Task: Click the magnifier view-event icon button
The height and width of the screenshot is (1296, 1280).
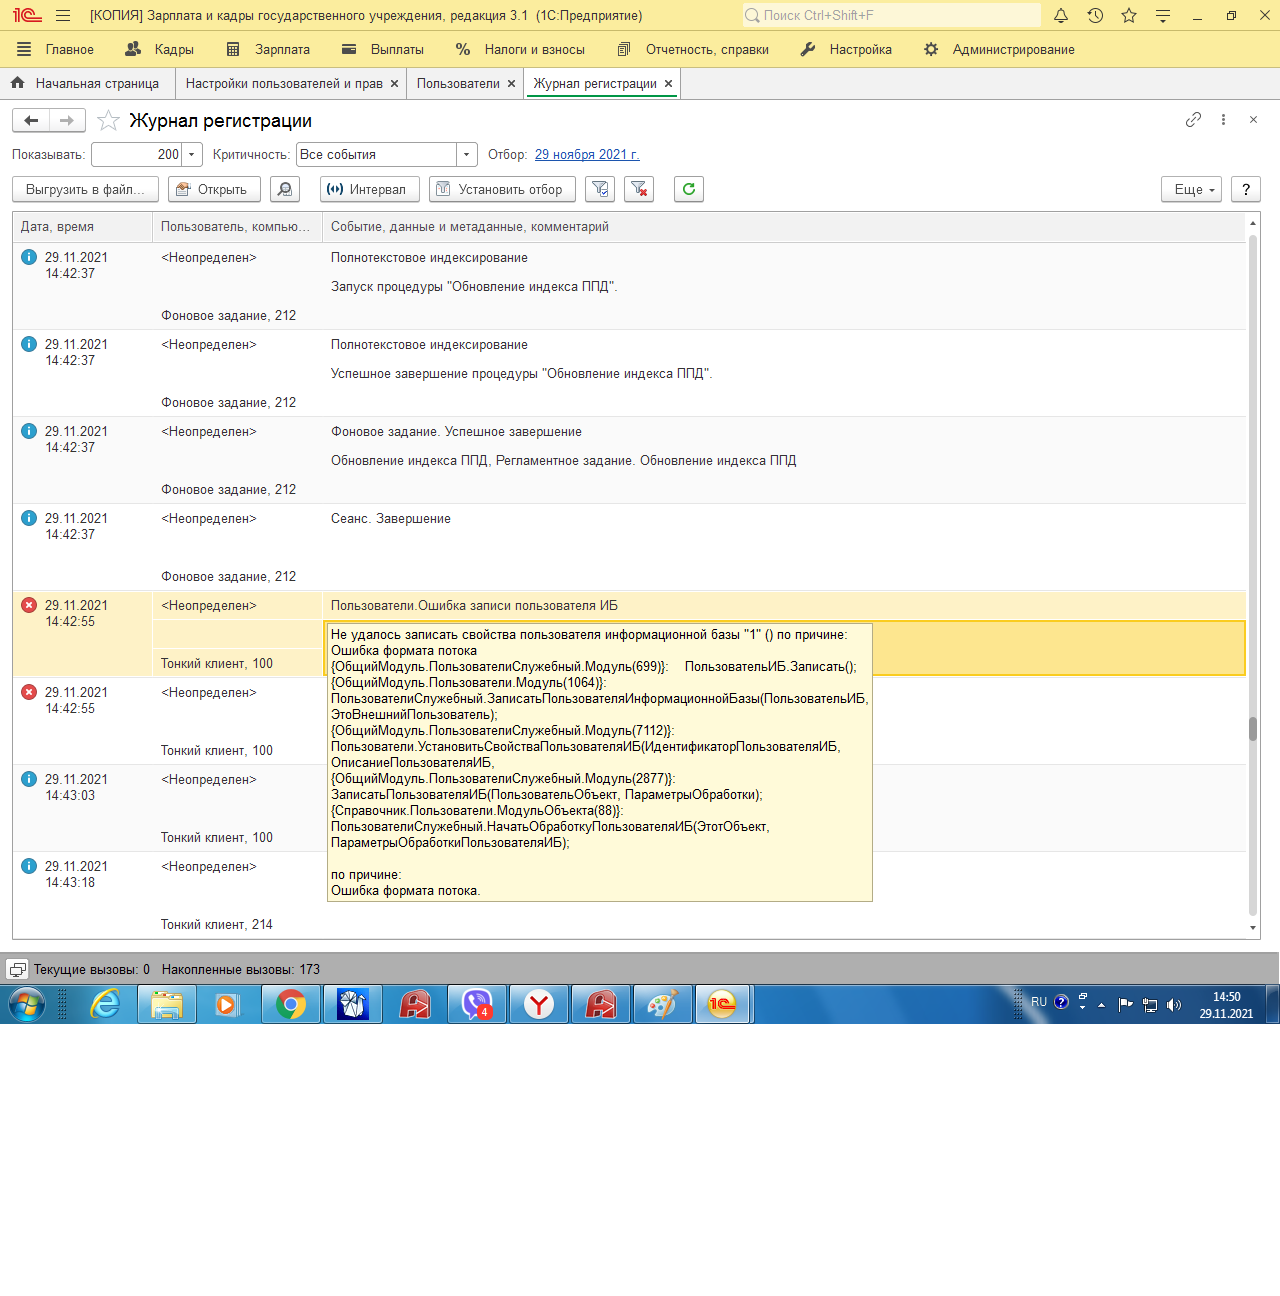Action: (285, 189)
